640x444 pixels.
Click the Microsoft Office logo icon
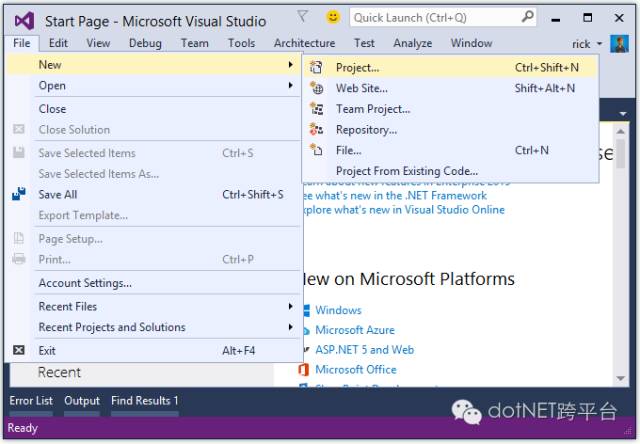click(x=303, y=369)
